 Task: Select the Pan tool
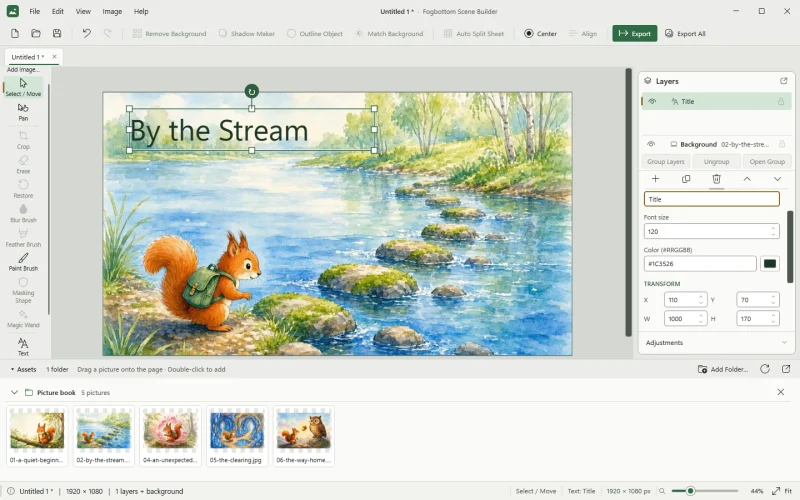[x=23, y=112]
